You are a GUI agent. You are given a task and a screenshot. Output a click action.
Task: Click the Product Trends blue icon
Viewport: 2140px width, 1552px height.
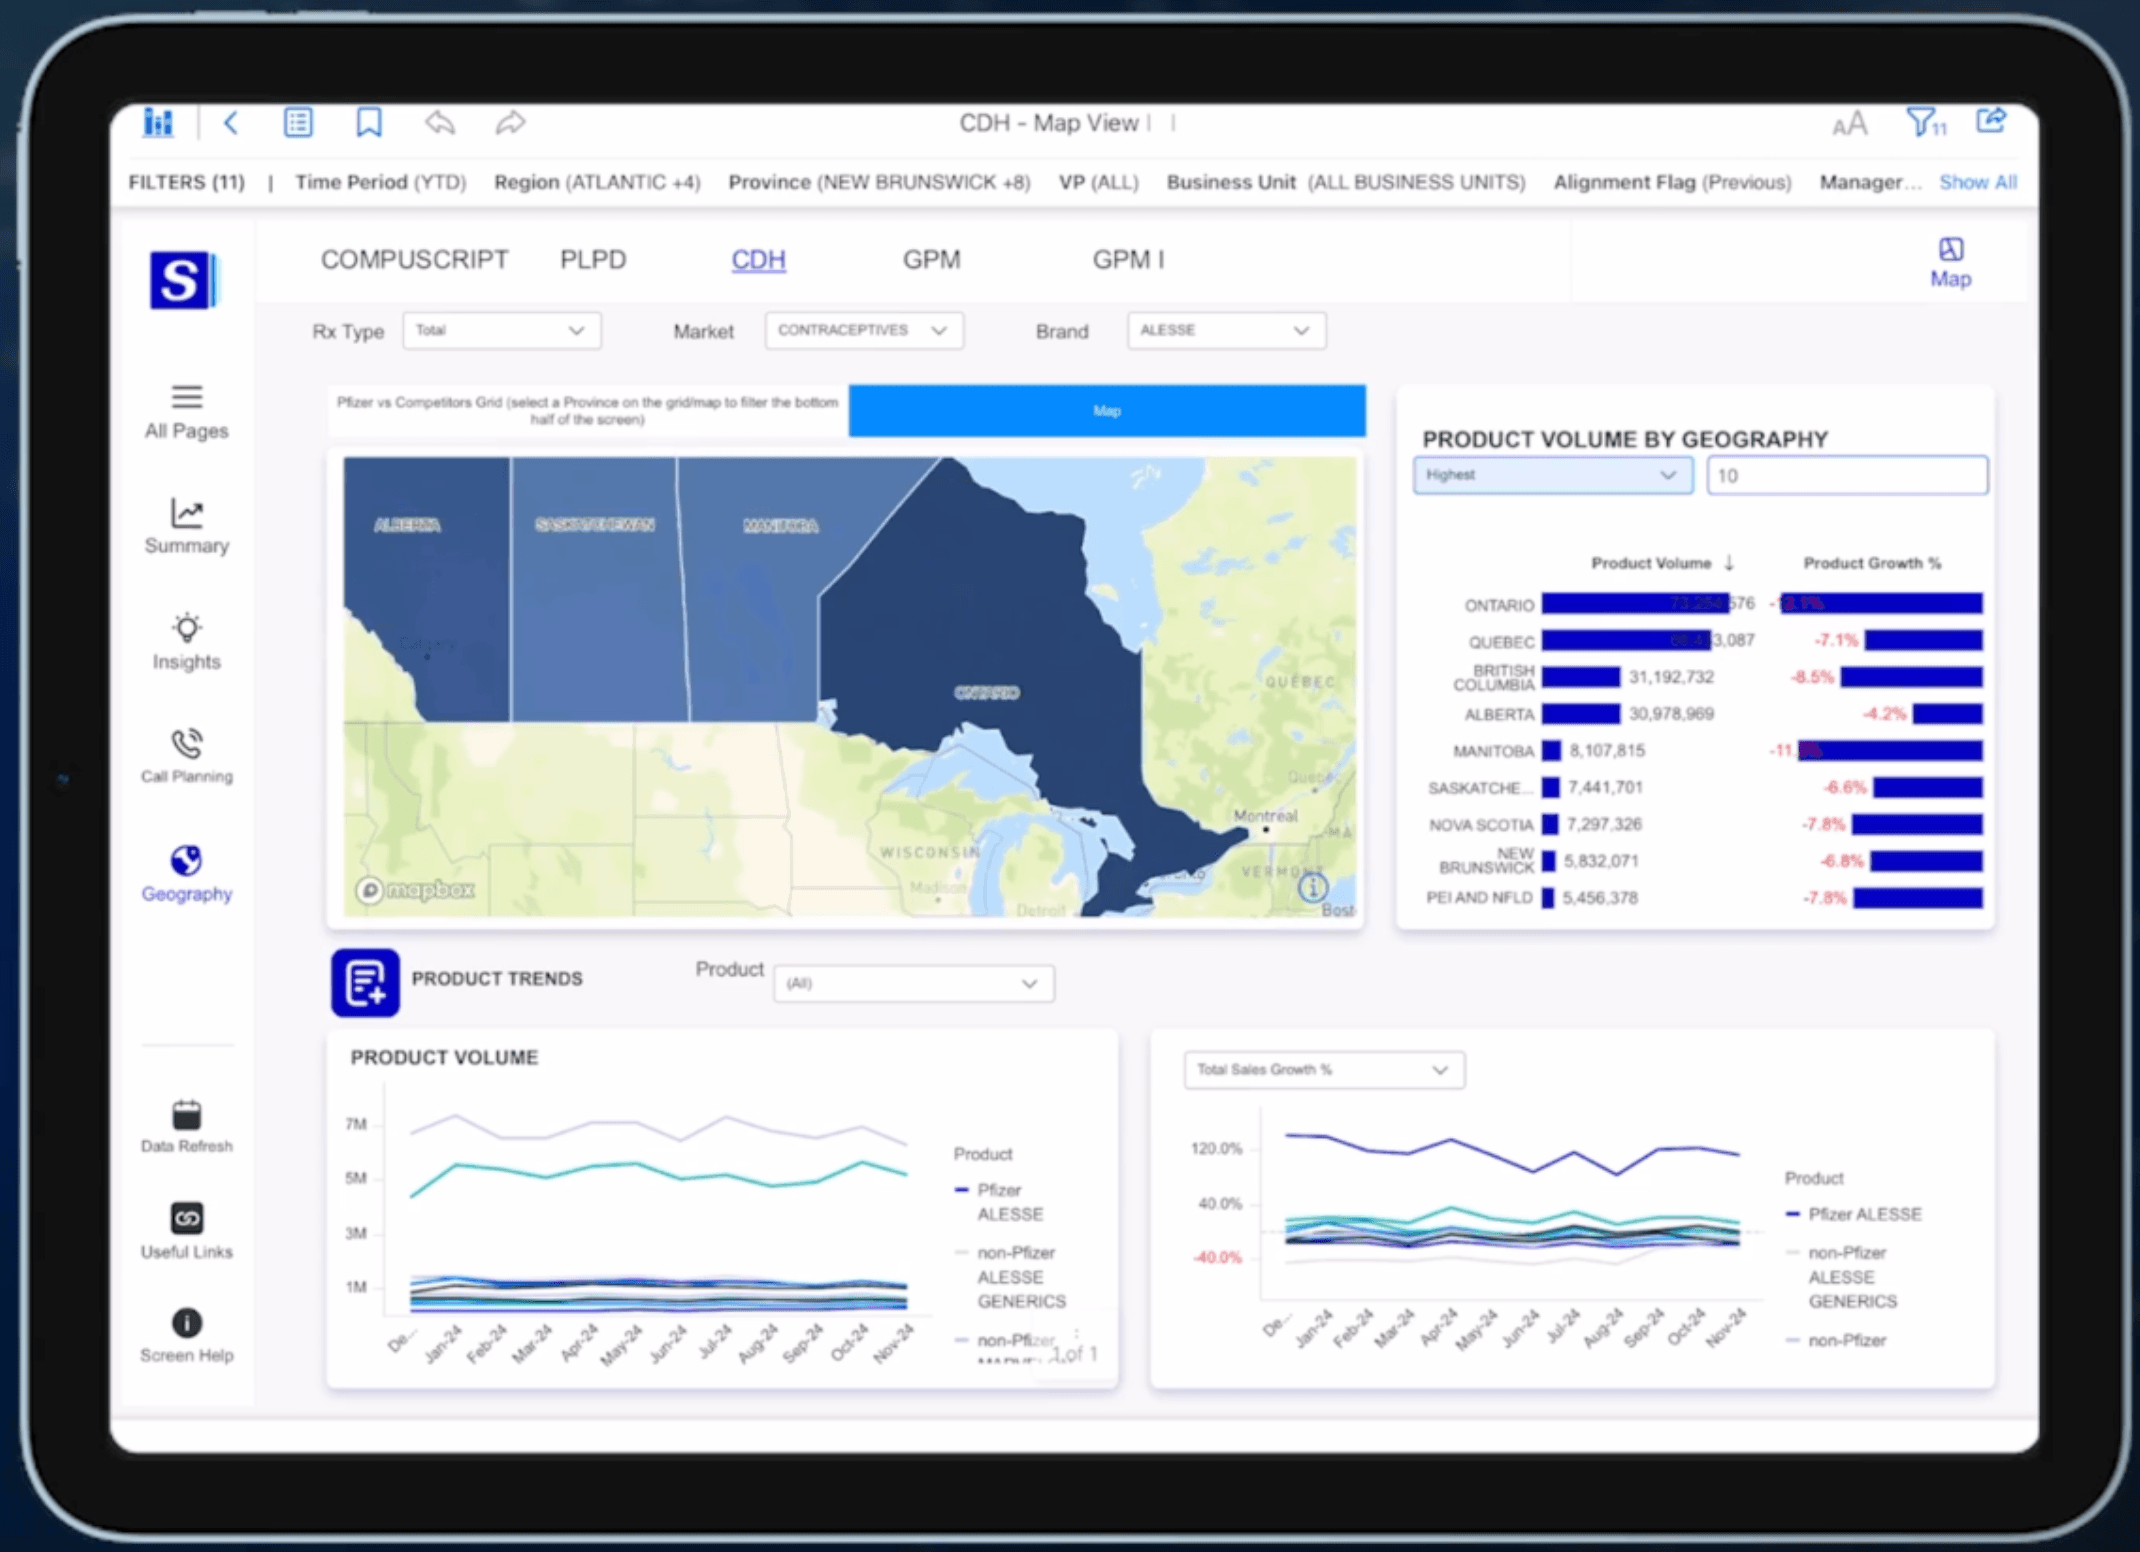365,982
